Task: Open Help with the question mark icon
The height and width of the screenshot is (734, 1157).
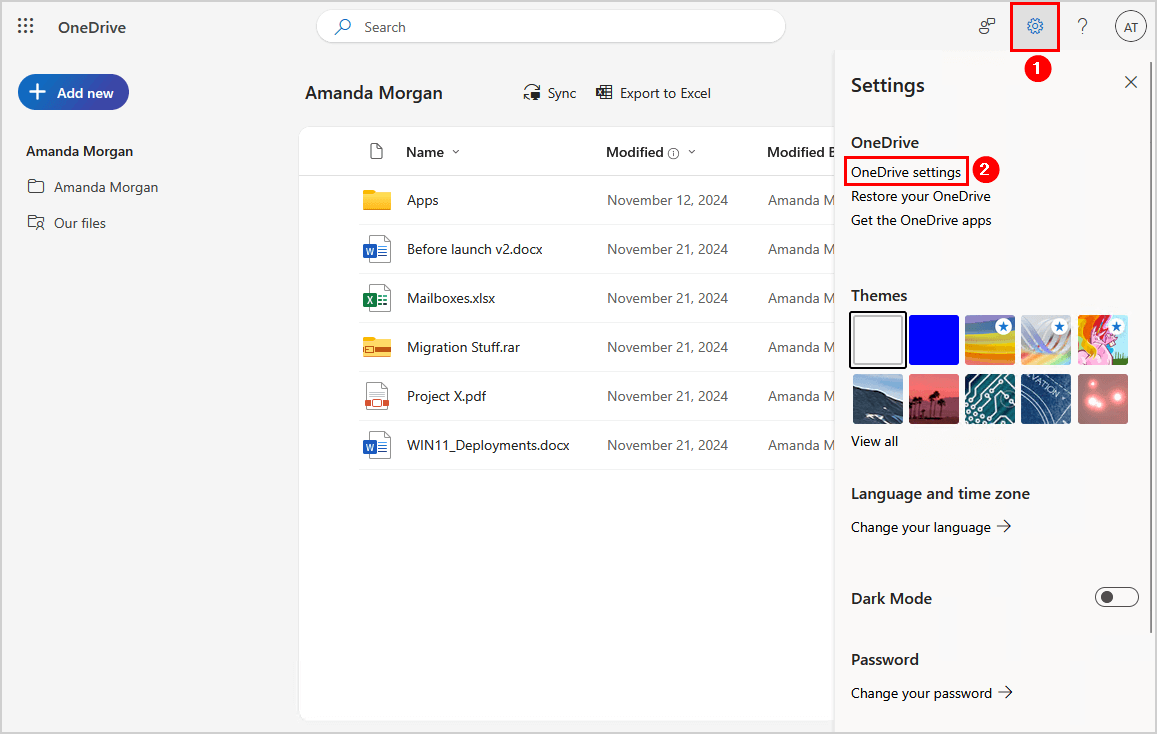Action: [x=1082, y=26]
